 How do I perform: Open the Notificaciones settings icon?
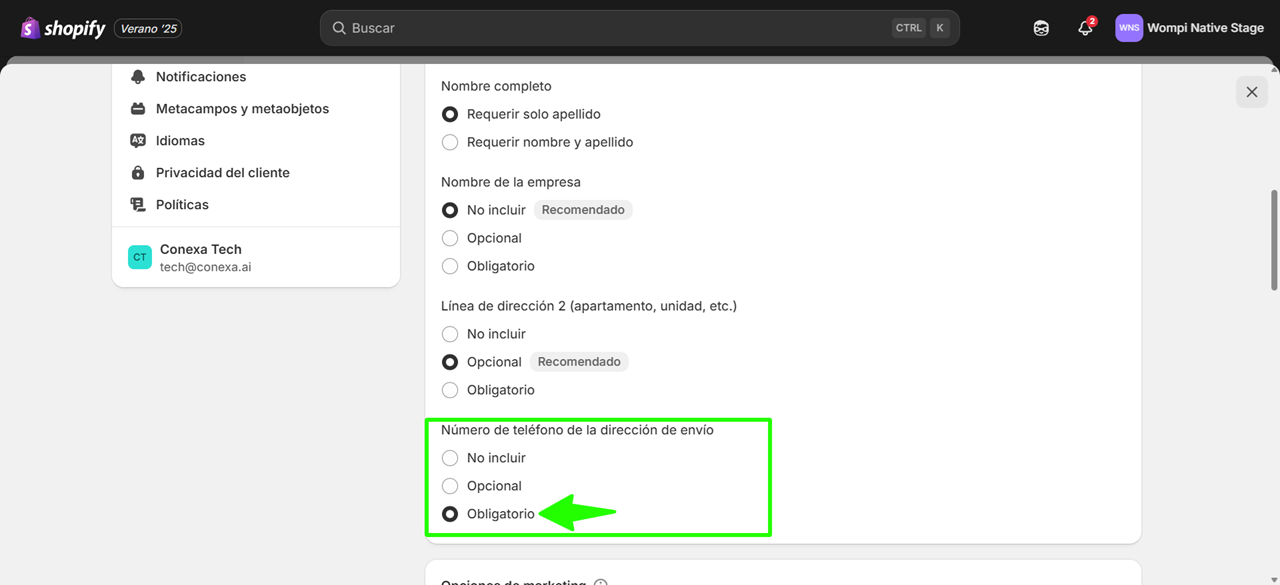pos(136,76)
